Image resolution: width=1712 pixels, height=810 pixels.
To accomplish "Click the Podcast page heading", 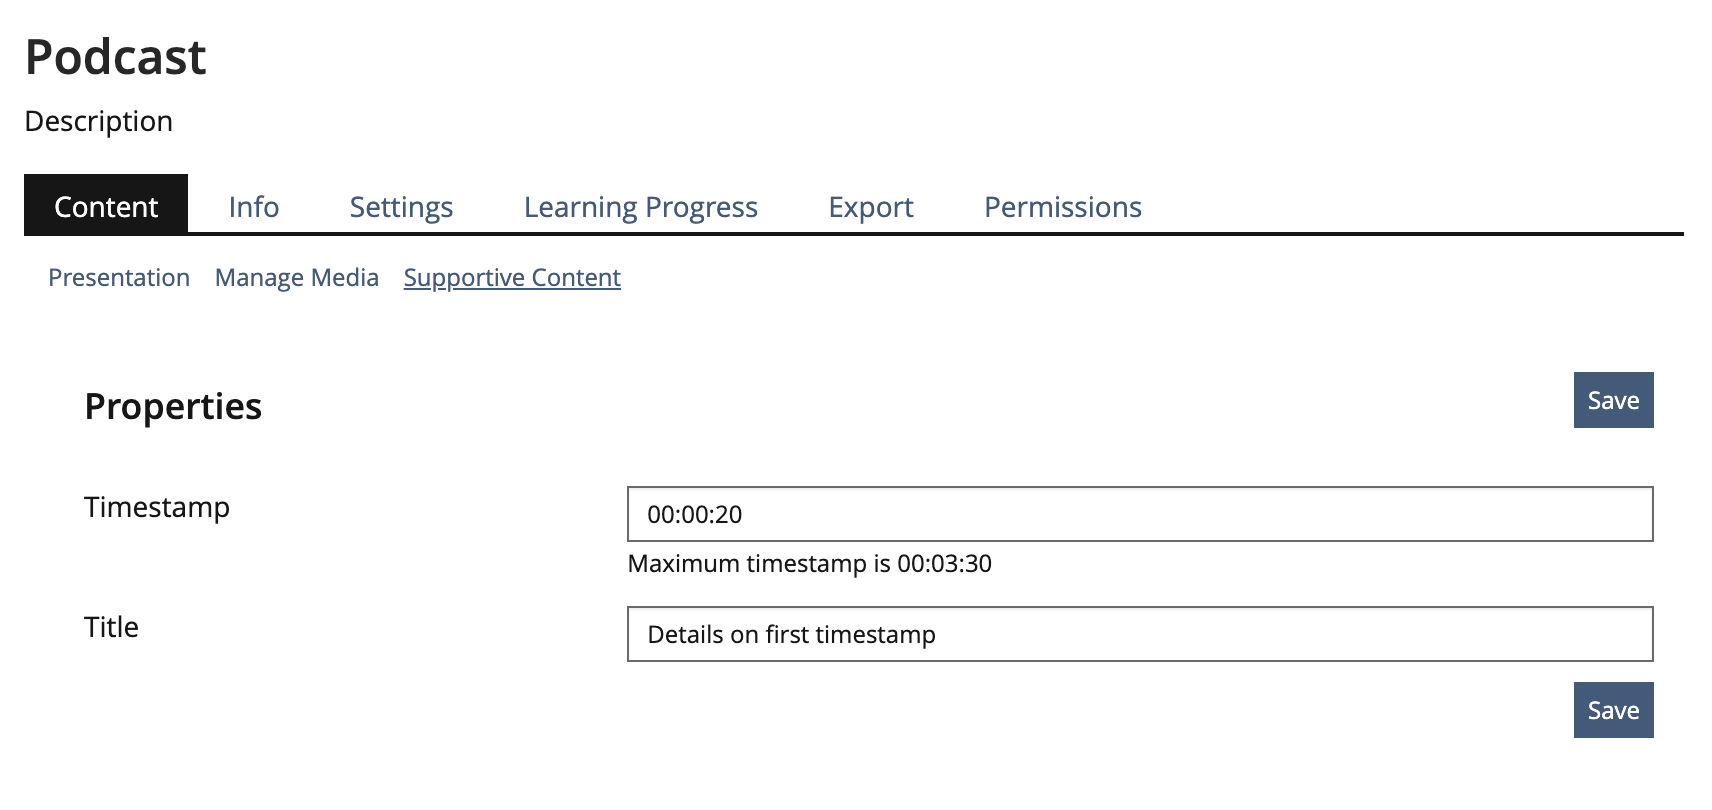I will (115, 57).
